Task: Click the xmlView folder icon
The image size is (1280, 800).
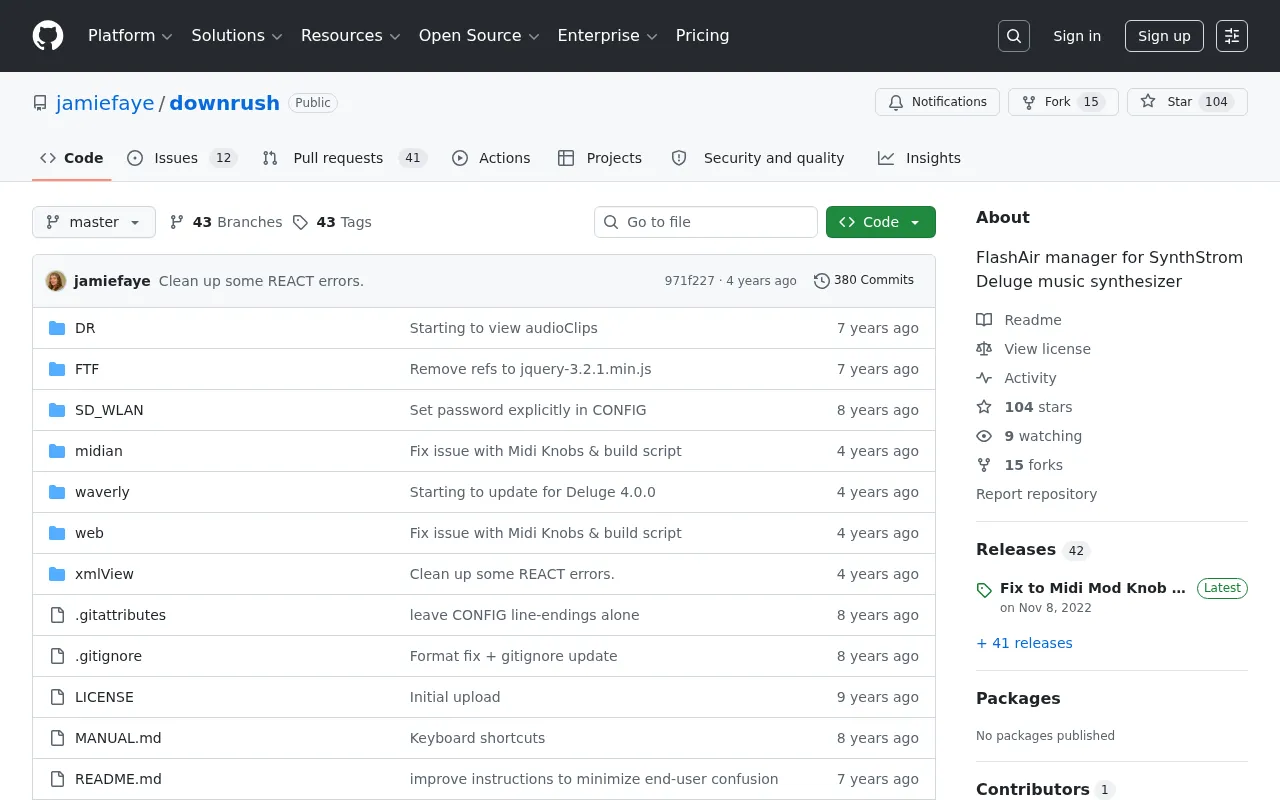Action: pos(57,574)
